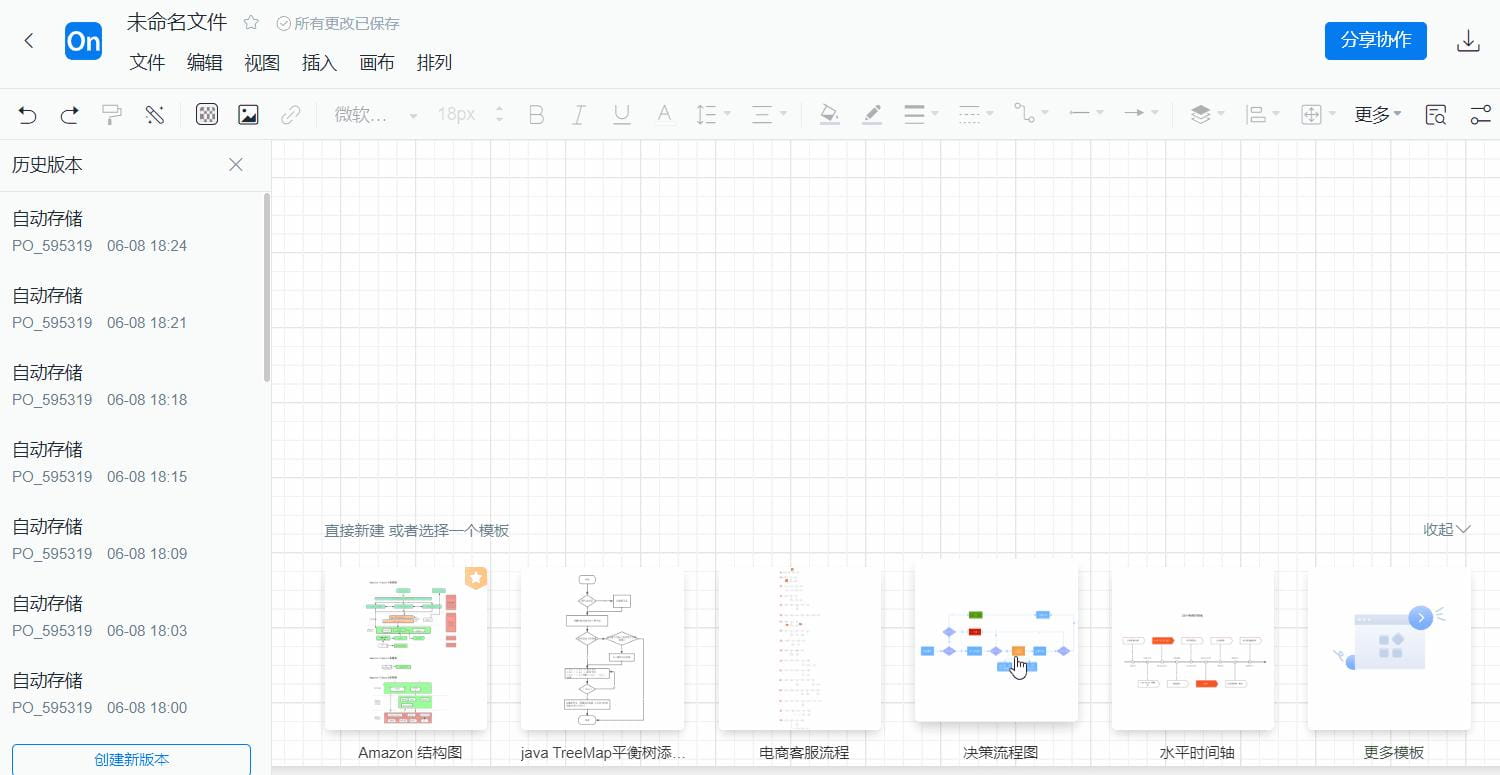Click the 创建新版本 button
The height and width of the screenshot is (775, 1500).
[x=131, y=759]
